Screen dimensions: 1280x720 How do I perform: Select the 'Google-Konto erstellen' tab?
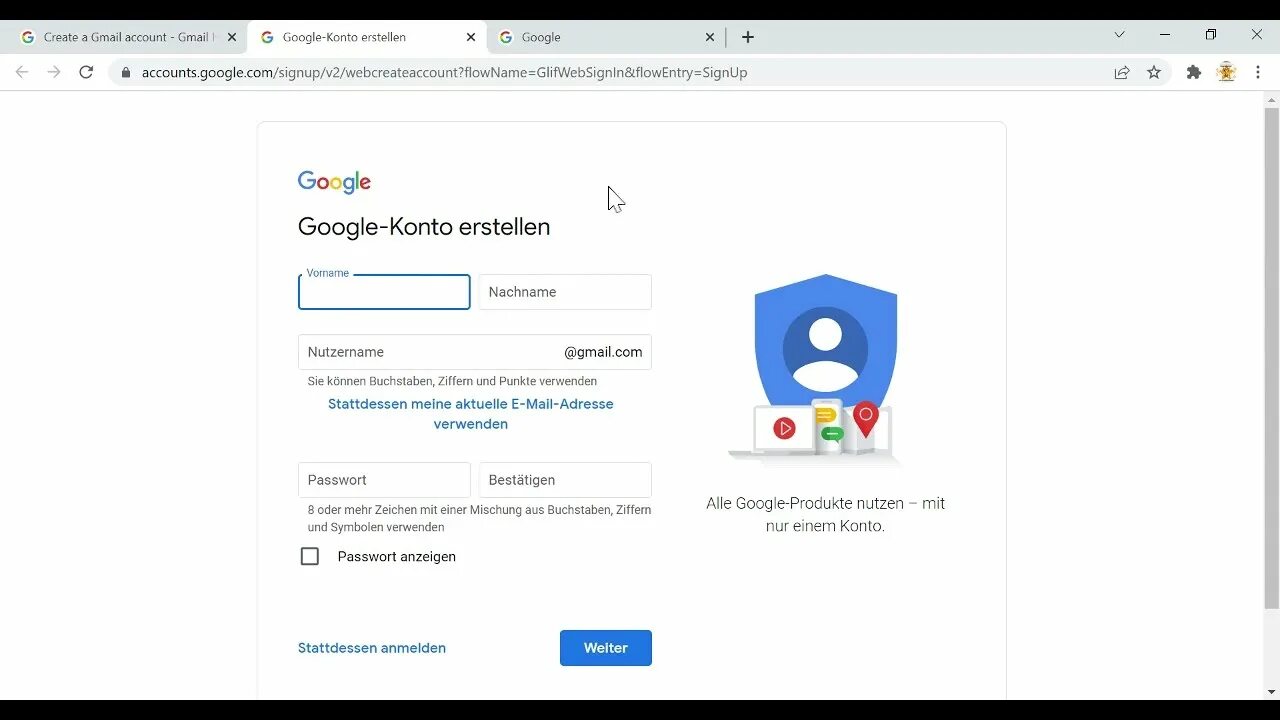pyautogui.click(x=366, y=37)
